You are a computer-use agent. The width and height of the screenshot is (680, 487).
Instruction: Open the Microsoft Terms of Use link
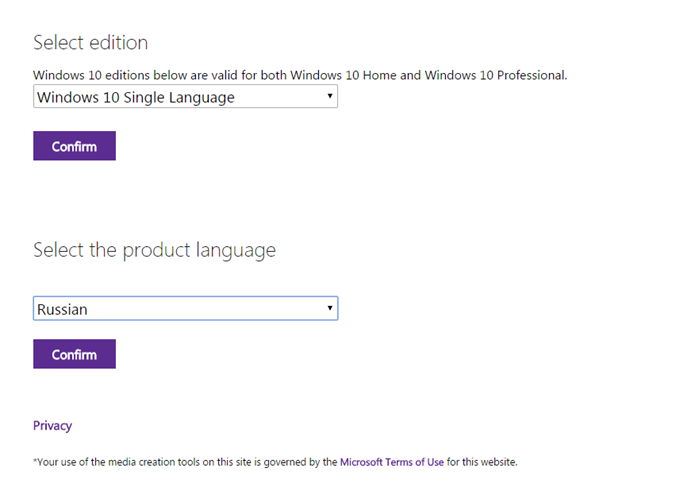(x=391, y=462)
